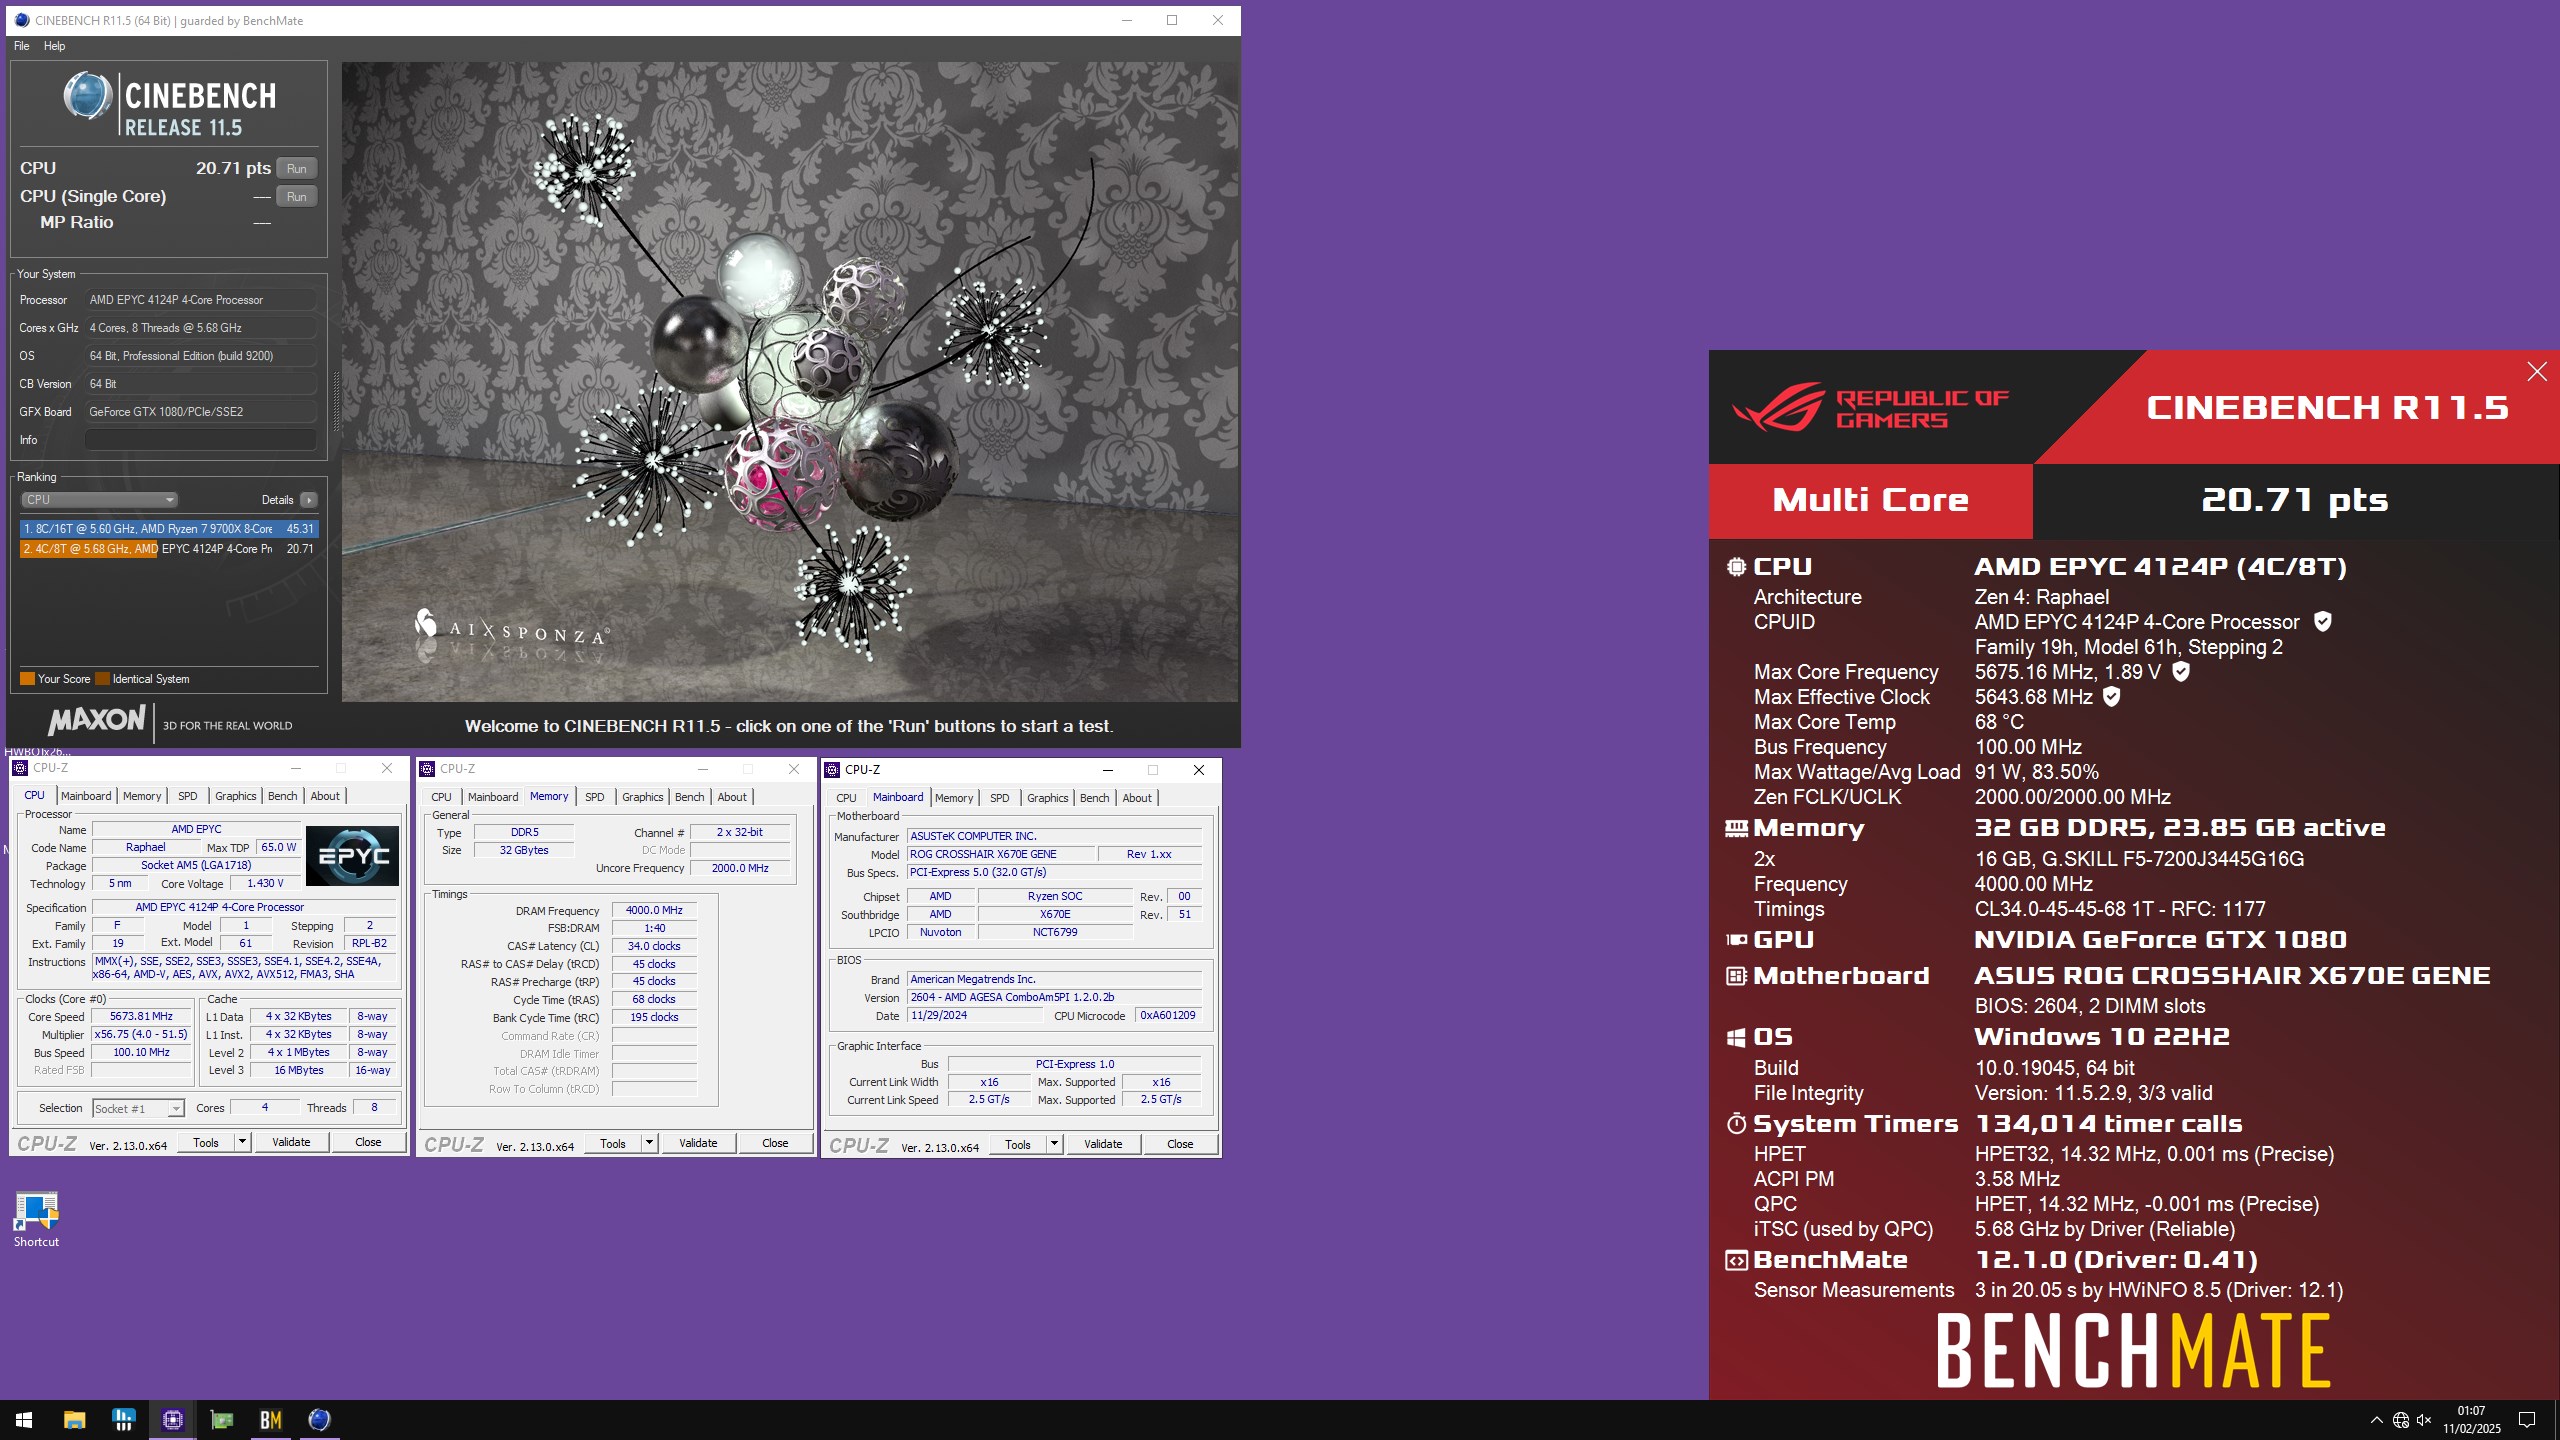Click the Core Speed value 5673.81 MHz

141,1016
